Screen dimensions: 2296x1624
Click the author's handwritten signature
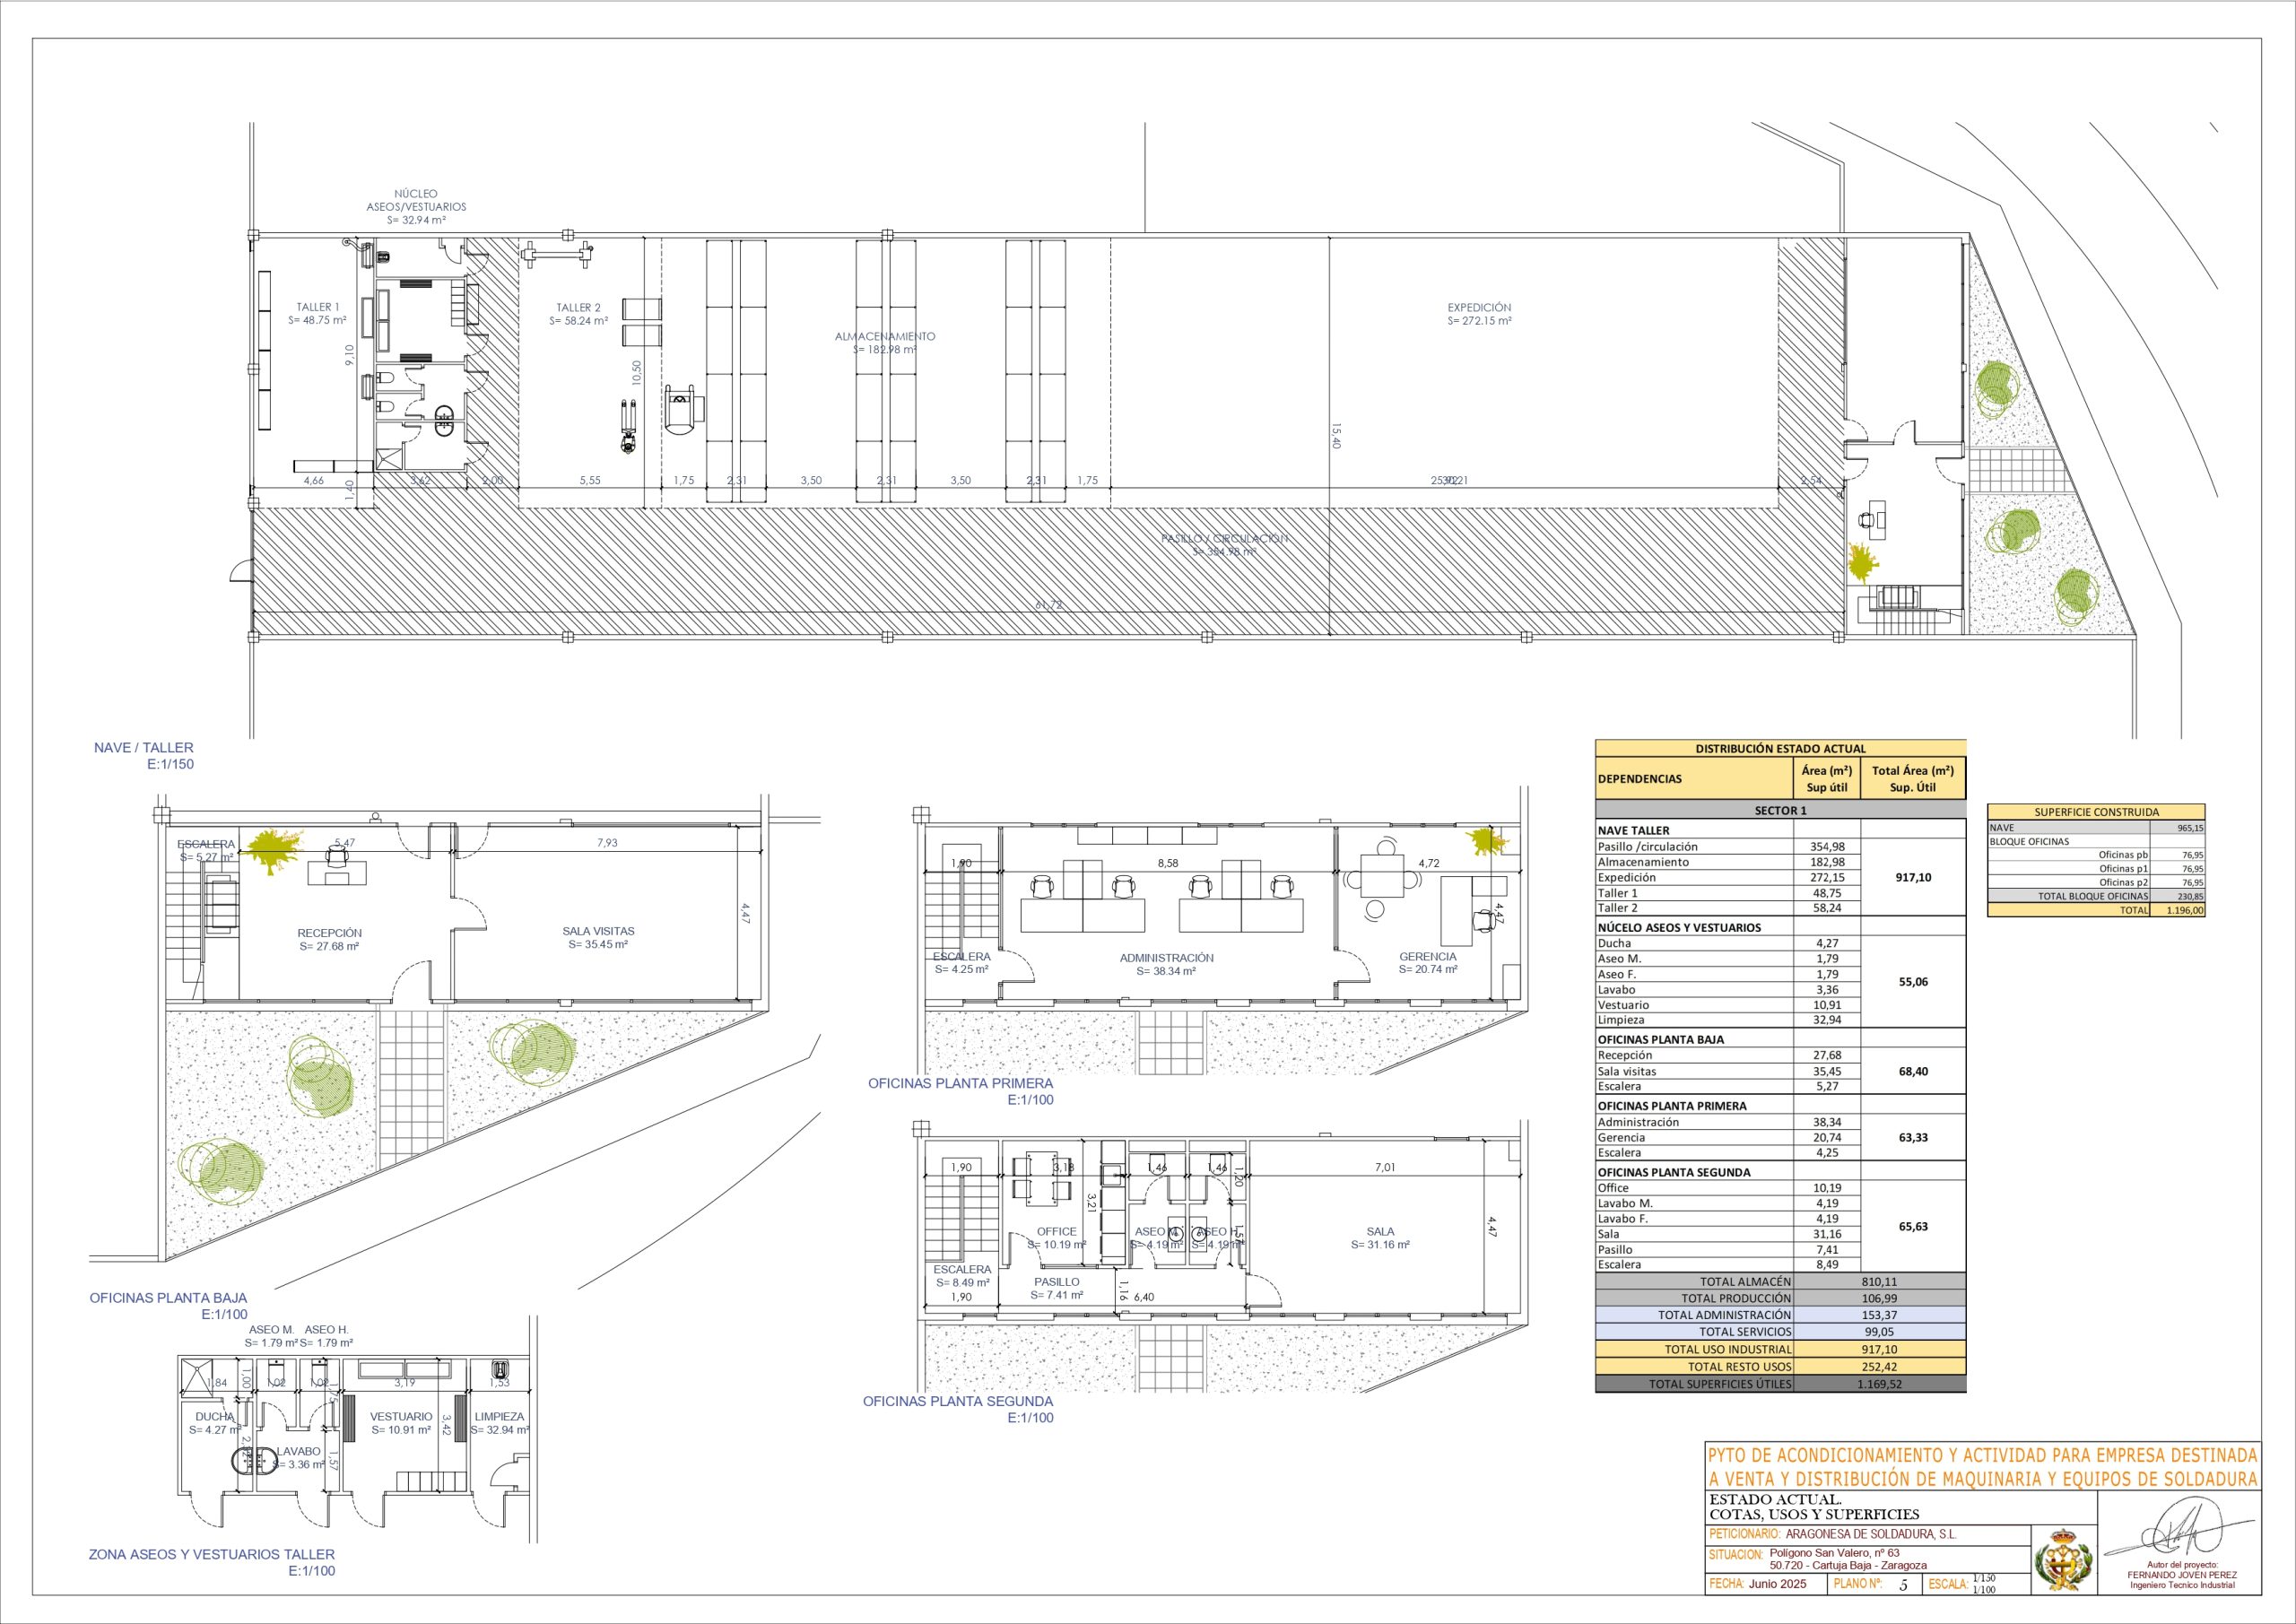pyautogui.click(x=2182, y=1532)
